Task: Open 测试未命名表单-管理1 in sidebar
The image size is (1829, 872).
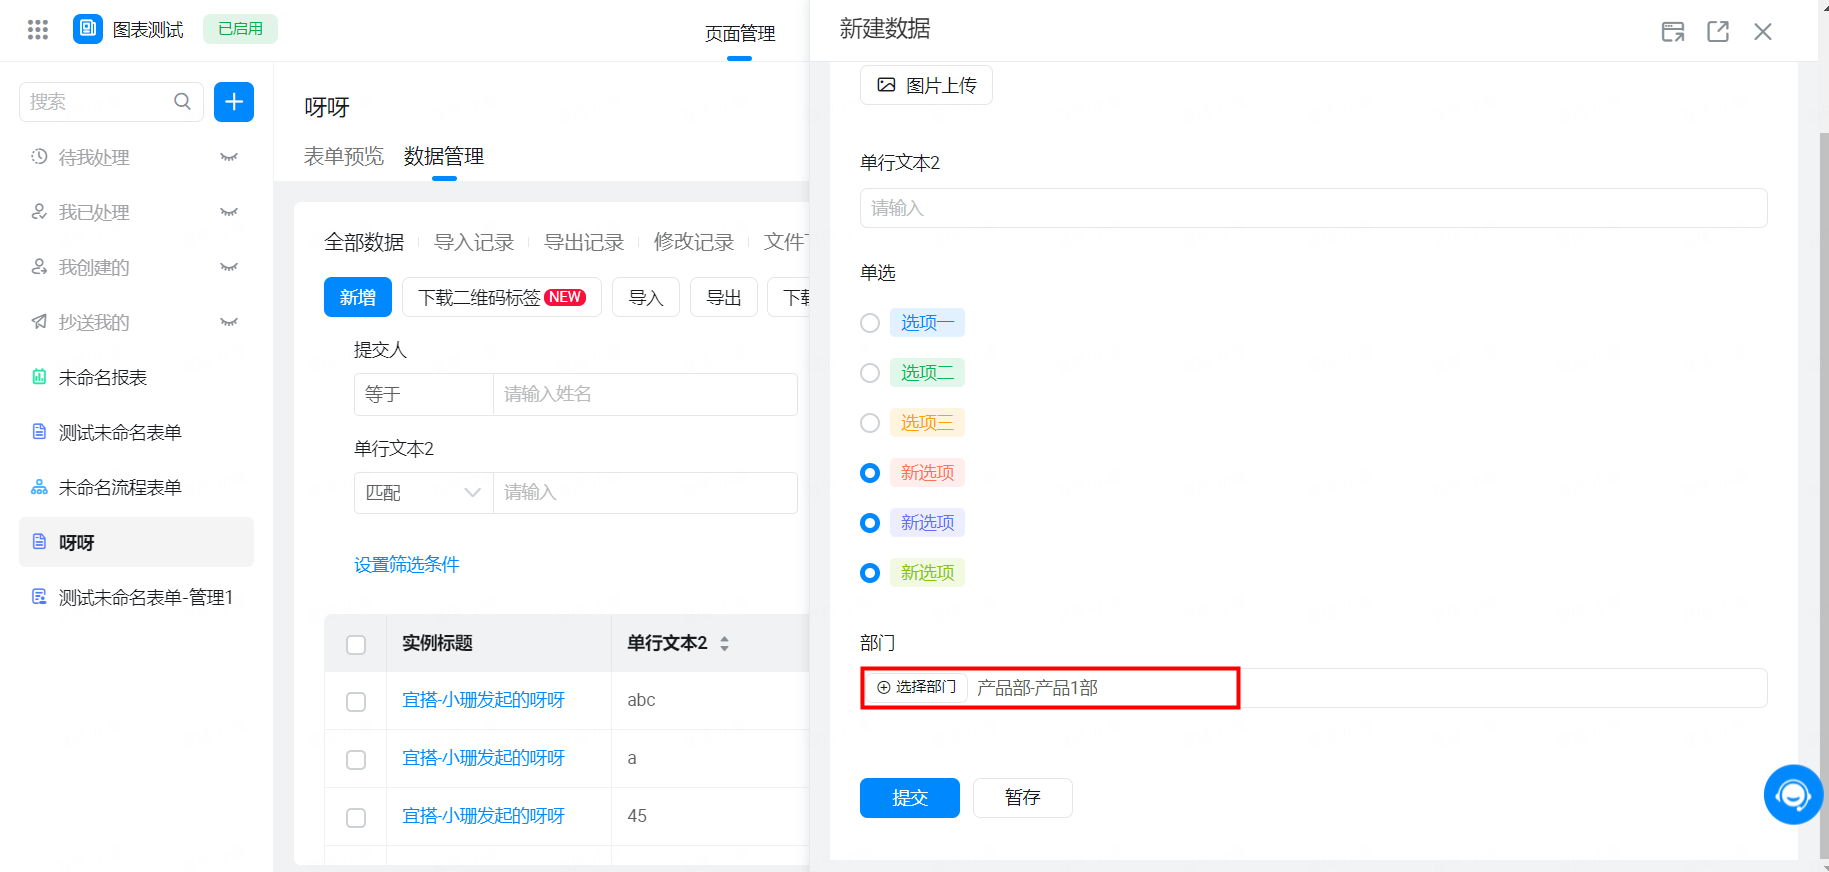Action: (136, 597)
